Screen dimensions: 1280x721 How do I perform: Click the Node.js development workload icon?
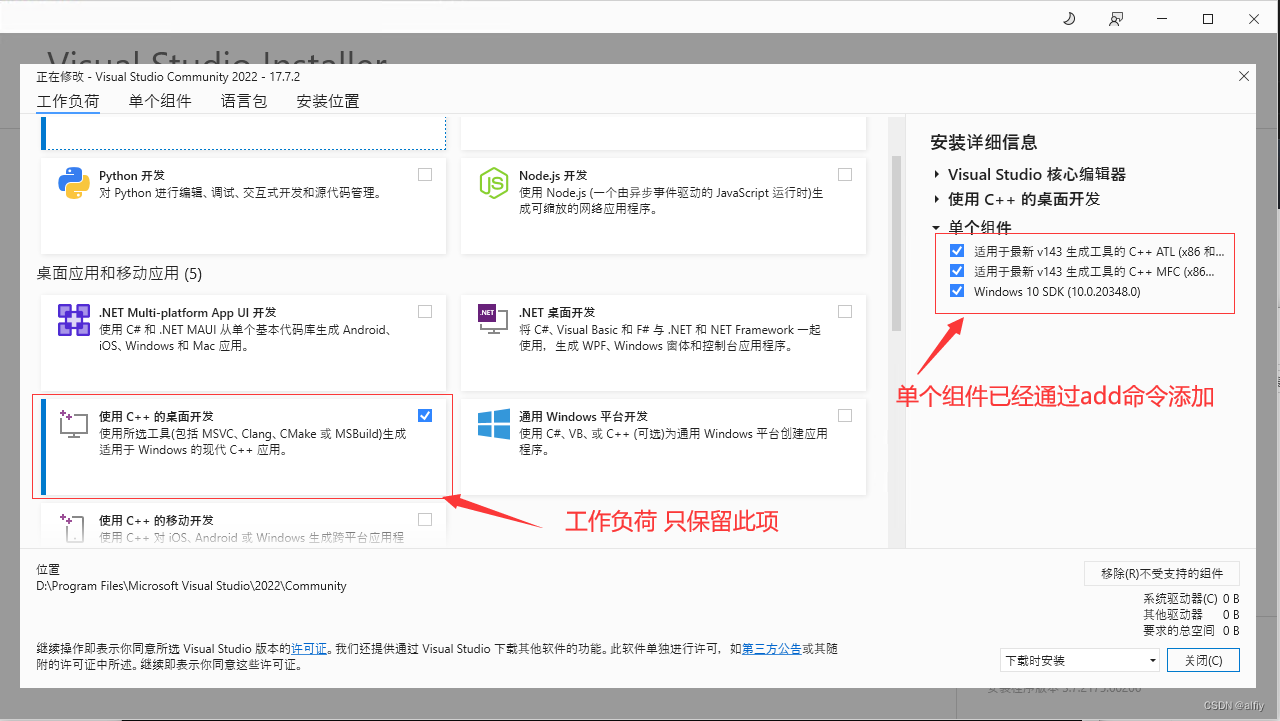click(494, 184)
